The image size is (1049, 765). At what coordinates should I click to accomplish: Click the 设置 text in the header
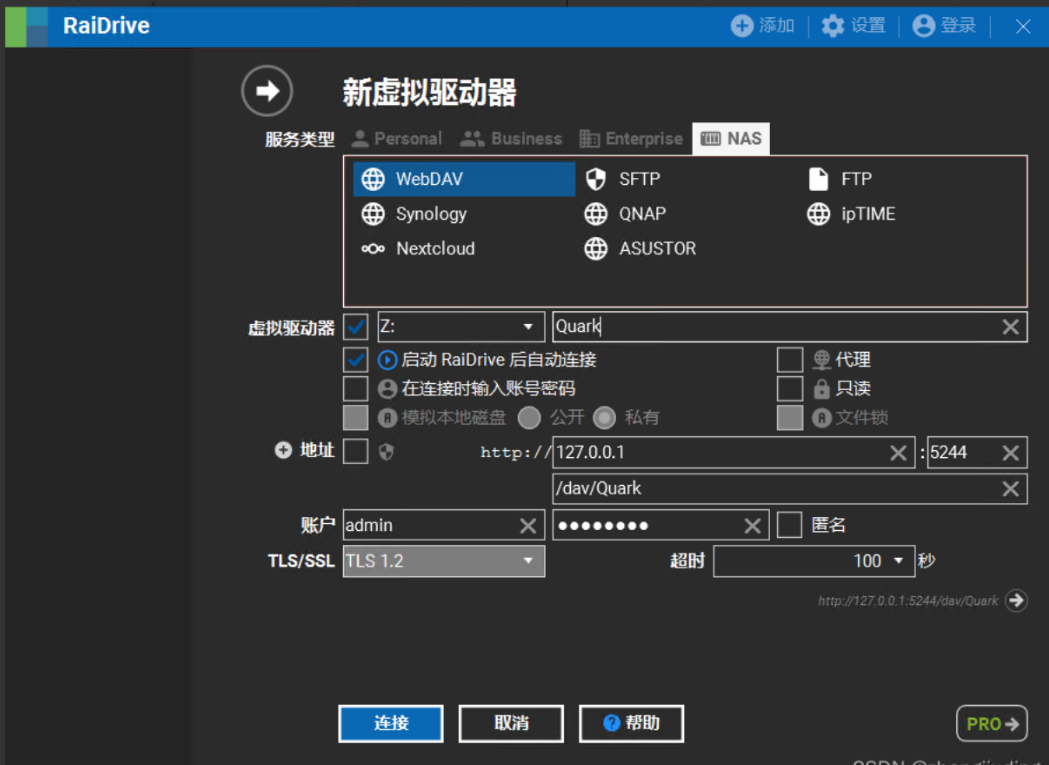(x=868, y=26)
